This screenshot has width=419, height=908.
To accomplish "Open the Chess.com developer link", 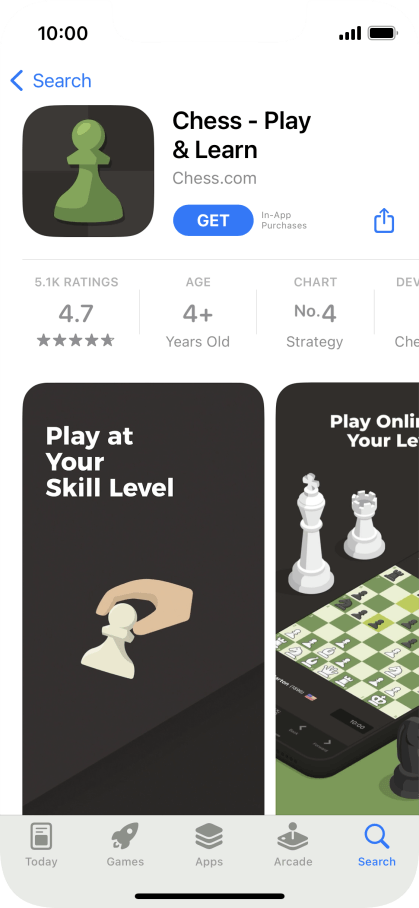I will pyautogui.click(x=214, y=178).
